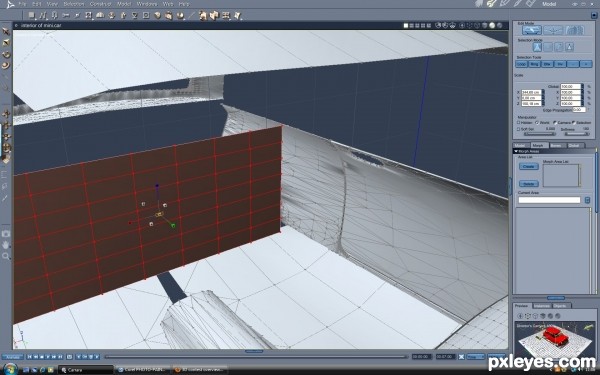Click the Softness slider
This screenshot has width=600, height=375.
click(x=577, y=134)
